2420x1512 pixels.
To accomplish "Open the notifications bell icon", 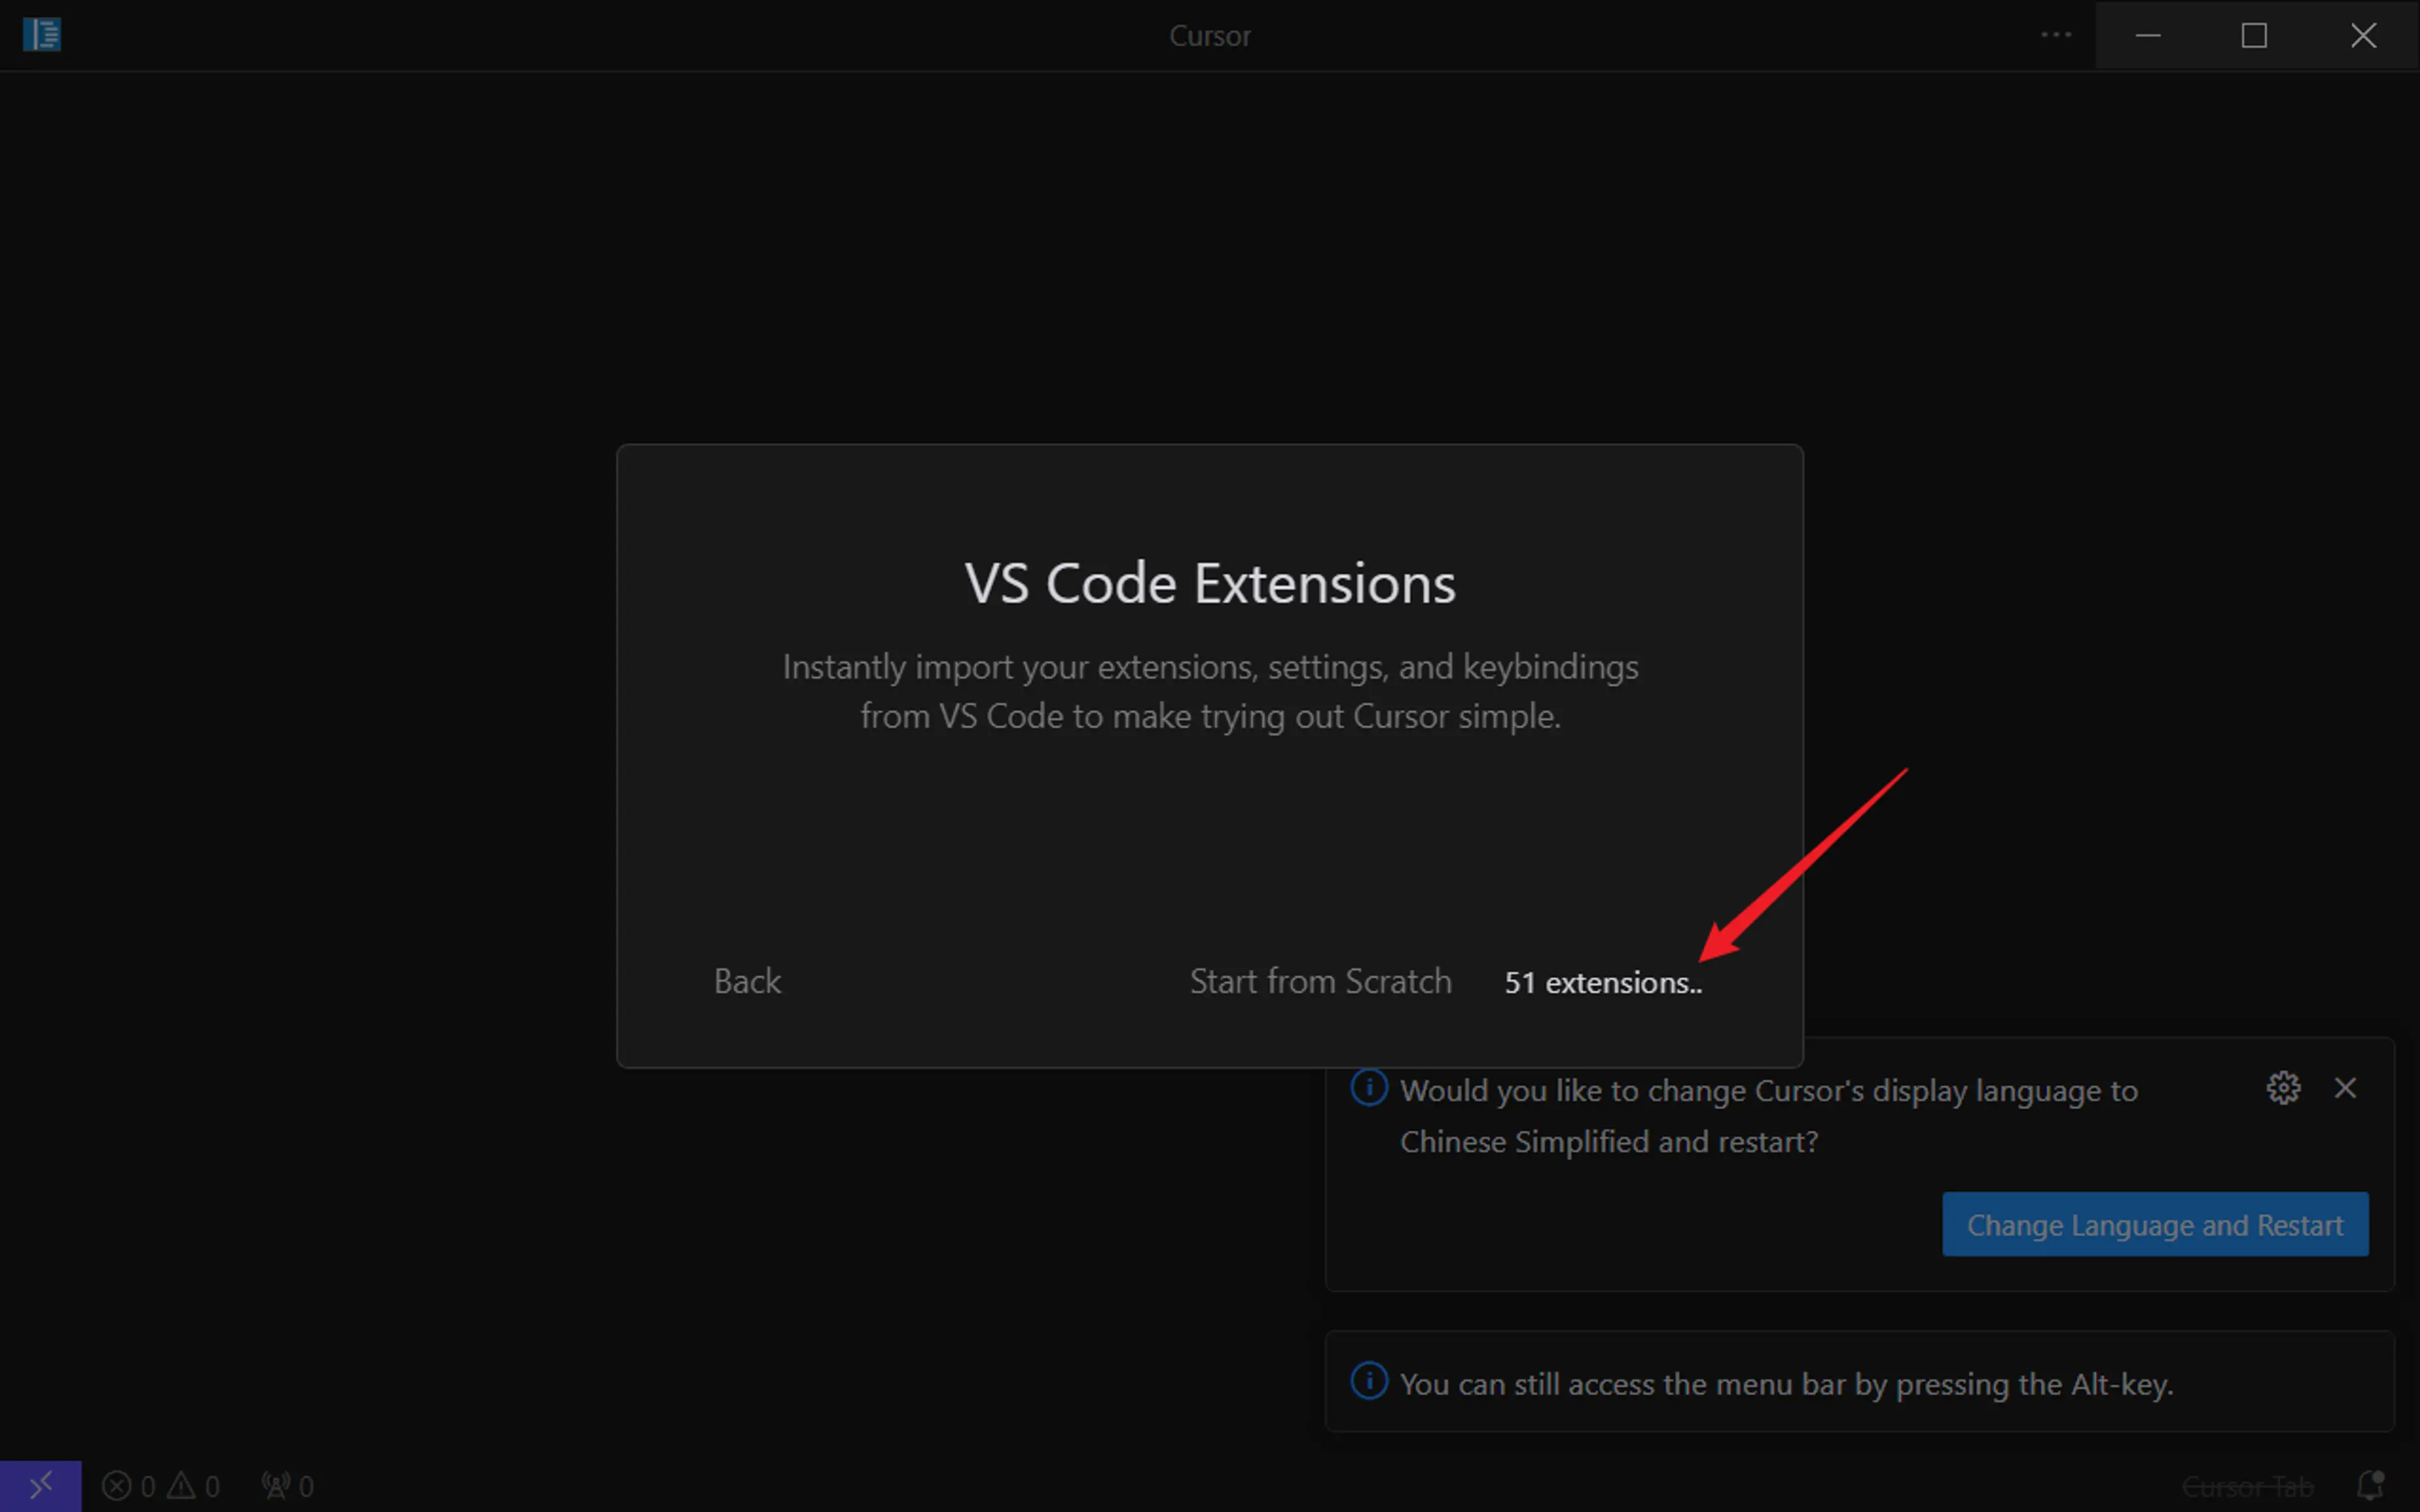I will click(2370, 1486).
